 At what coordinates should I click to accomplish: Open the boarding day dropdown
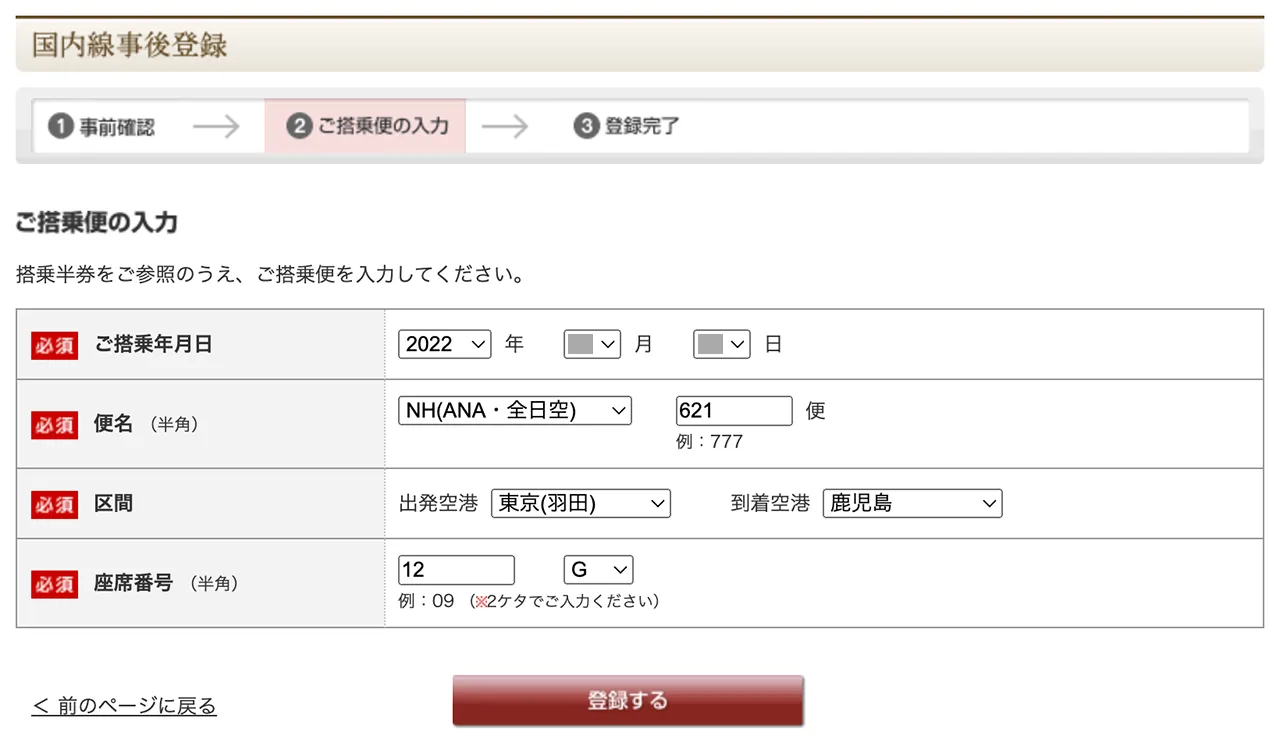(x=721, y=344)
